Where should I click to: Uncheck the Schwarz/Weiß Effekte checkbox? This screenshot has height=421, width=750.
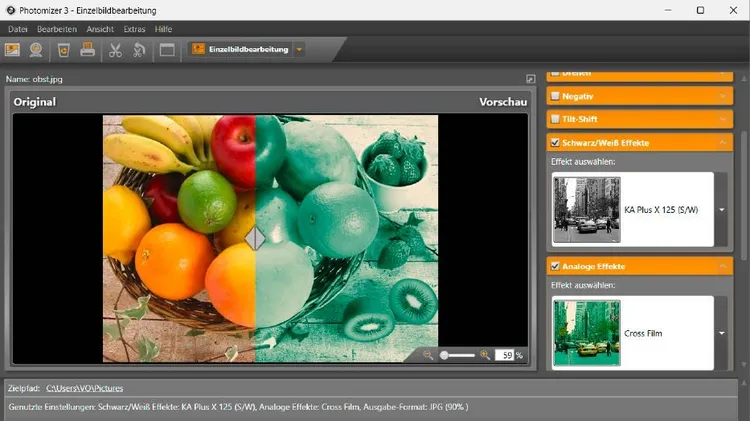(x=554, y=143)
